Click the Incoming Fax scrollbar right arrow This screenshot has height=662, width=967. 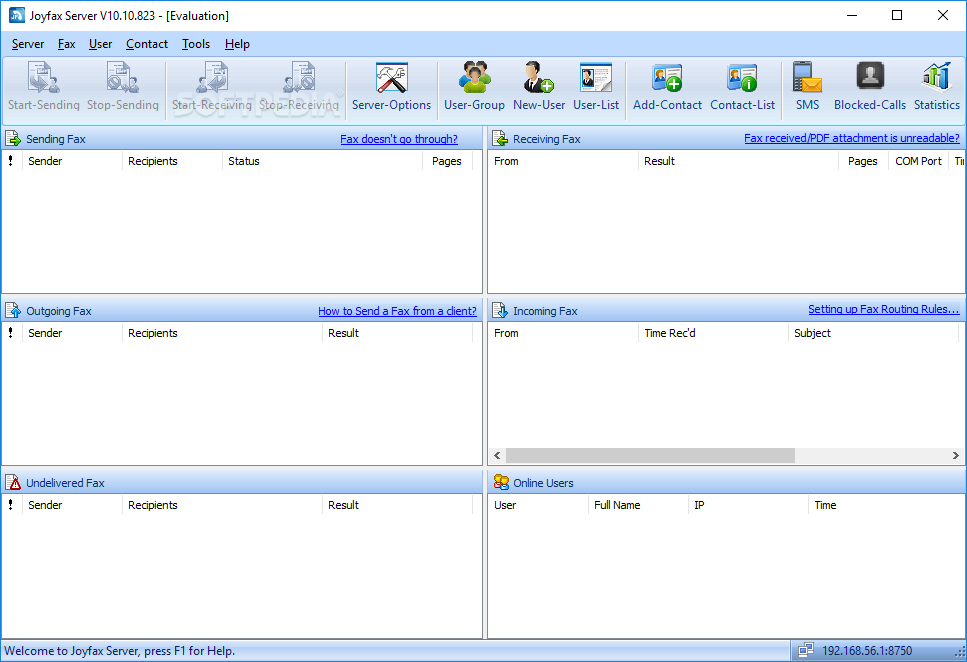click(x=955, y=455)
